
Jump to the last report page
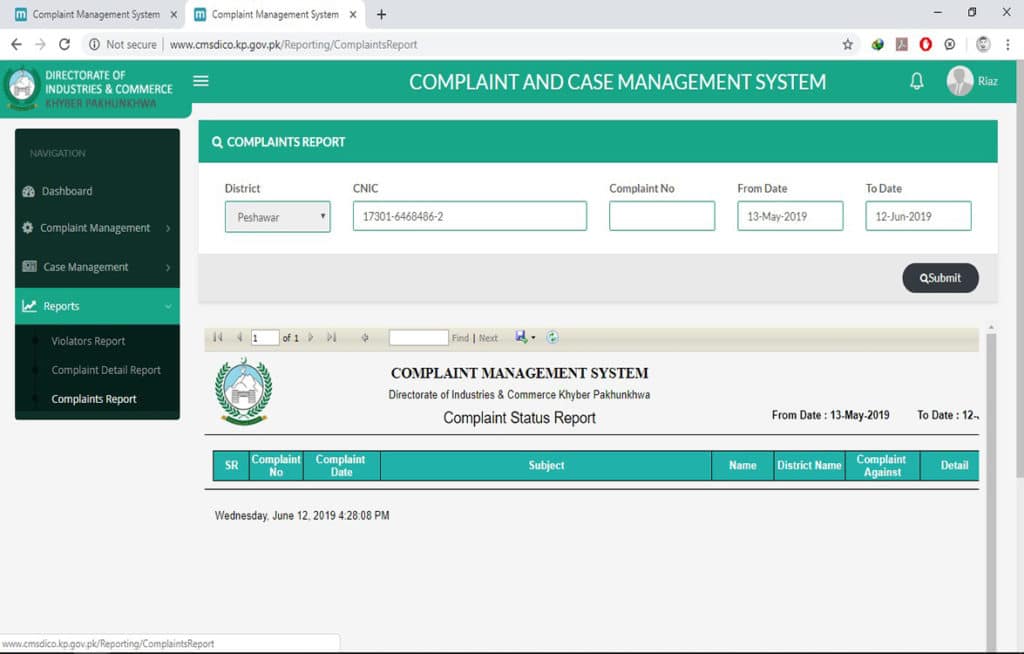point(332,337)
